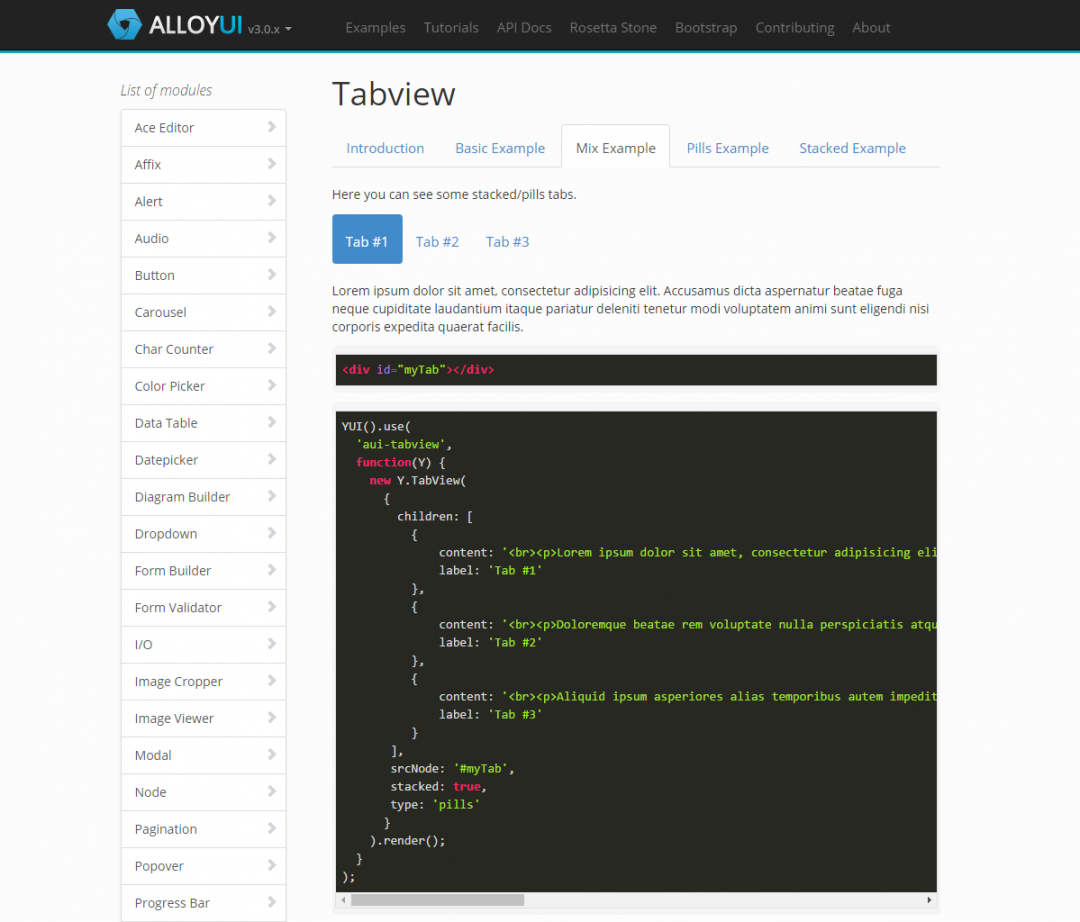Open Ace Editor module
This screenshot has height=922, width=1080.
[x=203, y=127]
